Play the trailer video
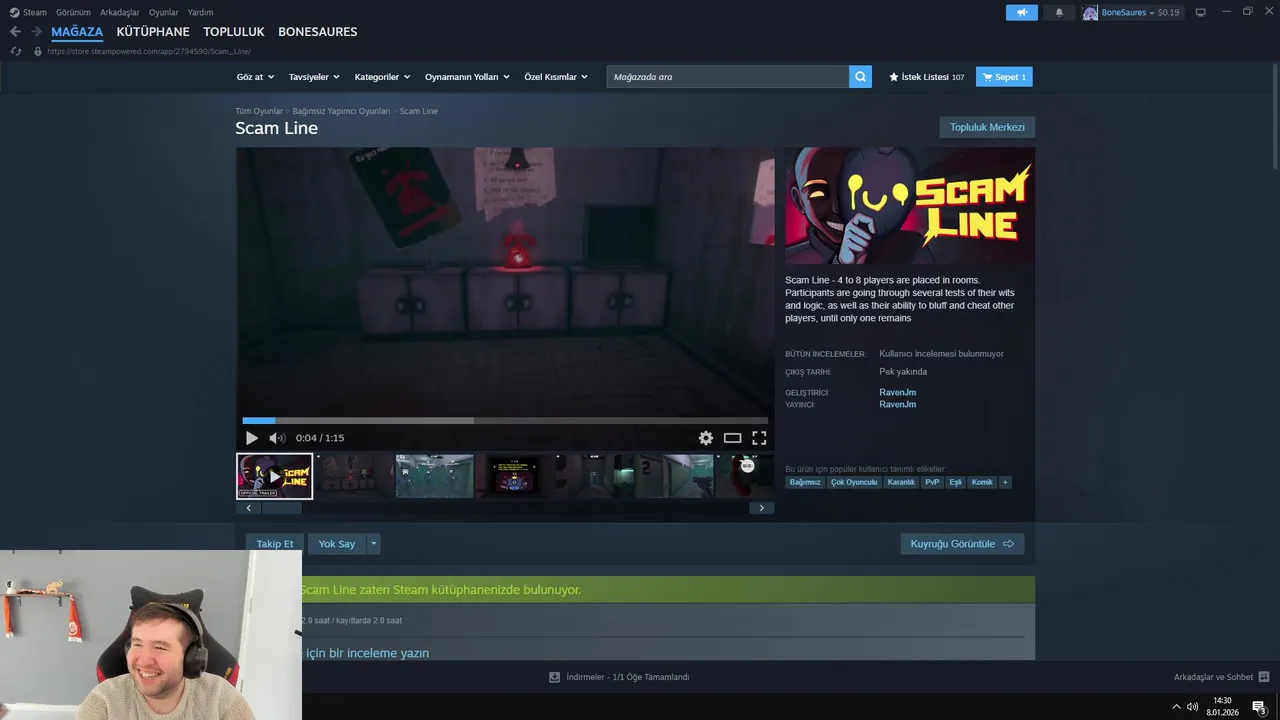Screen dimensions: 1280x720 point(251,438)
